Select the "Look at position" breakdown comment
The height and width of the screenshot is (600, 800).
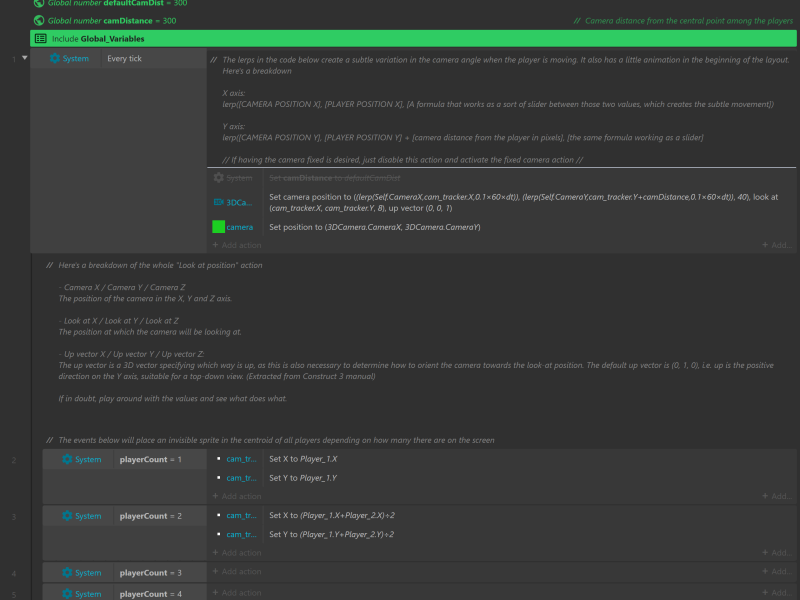click(x=411, y=332)
